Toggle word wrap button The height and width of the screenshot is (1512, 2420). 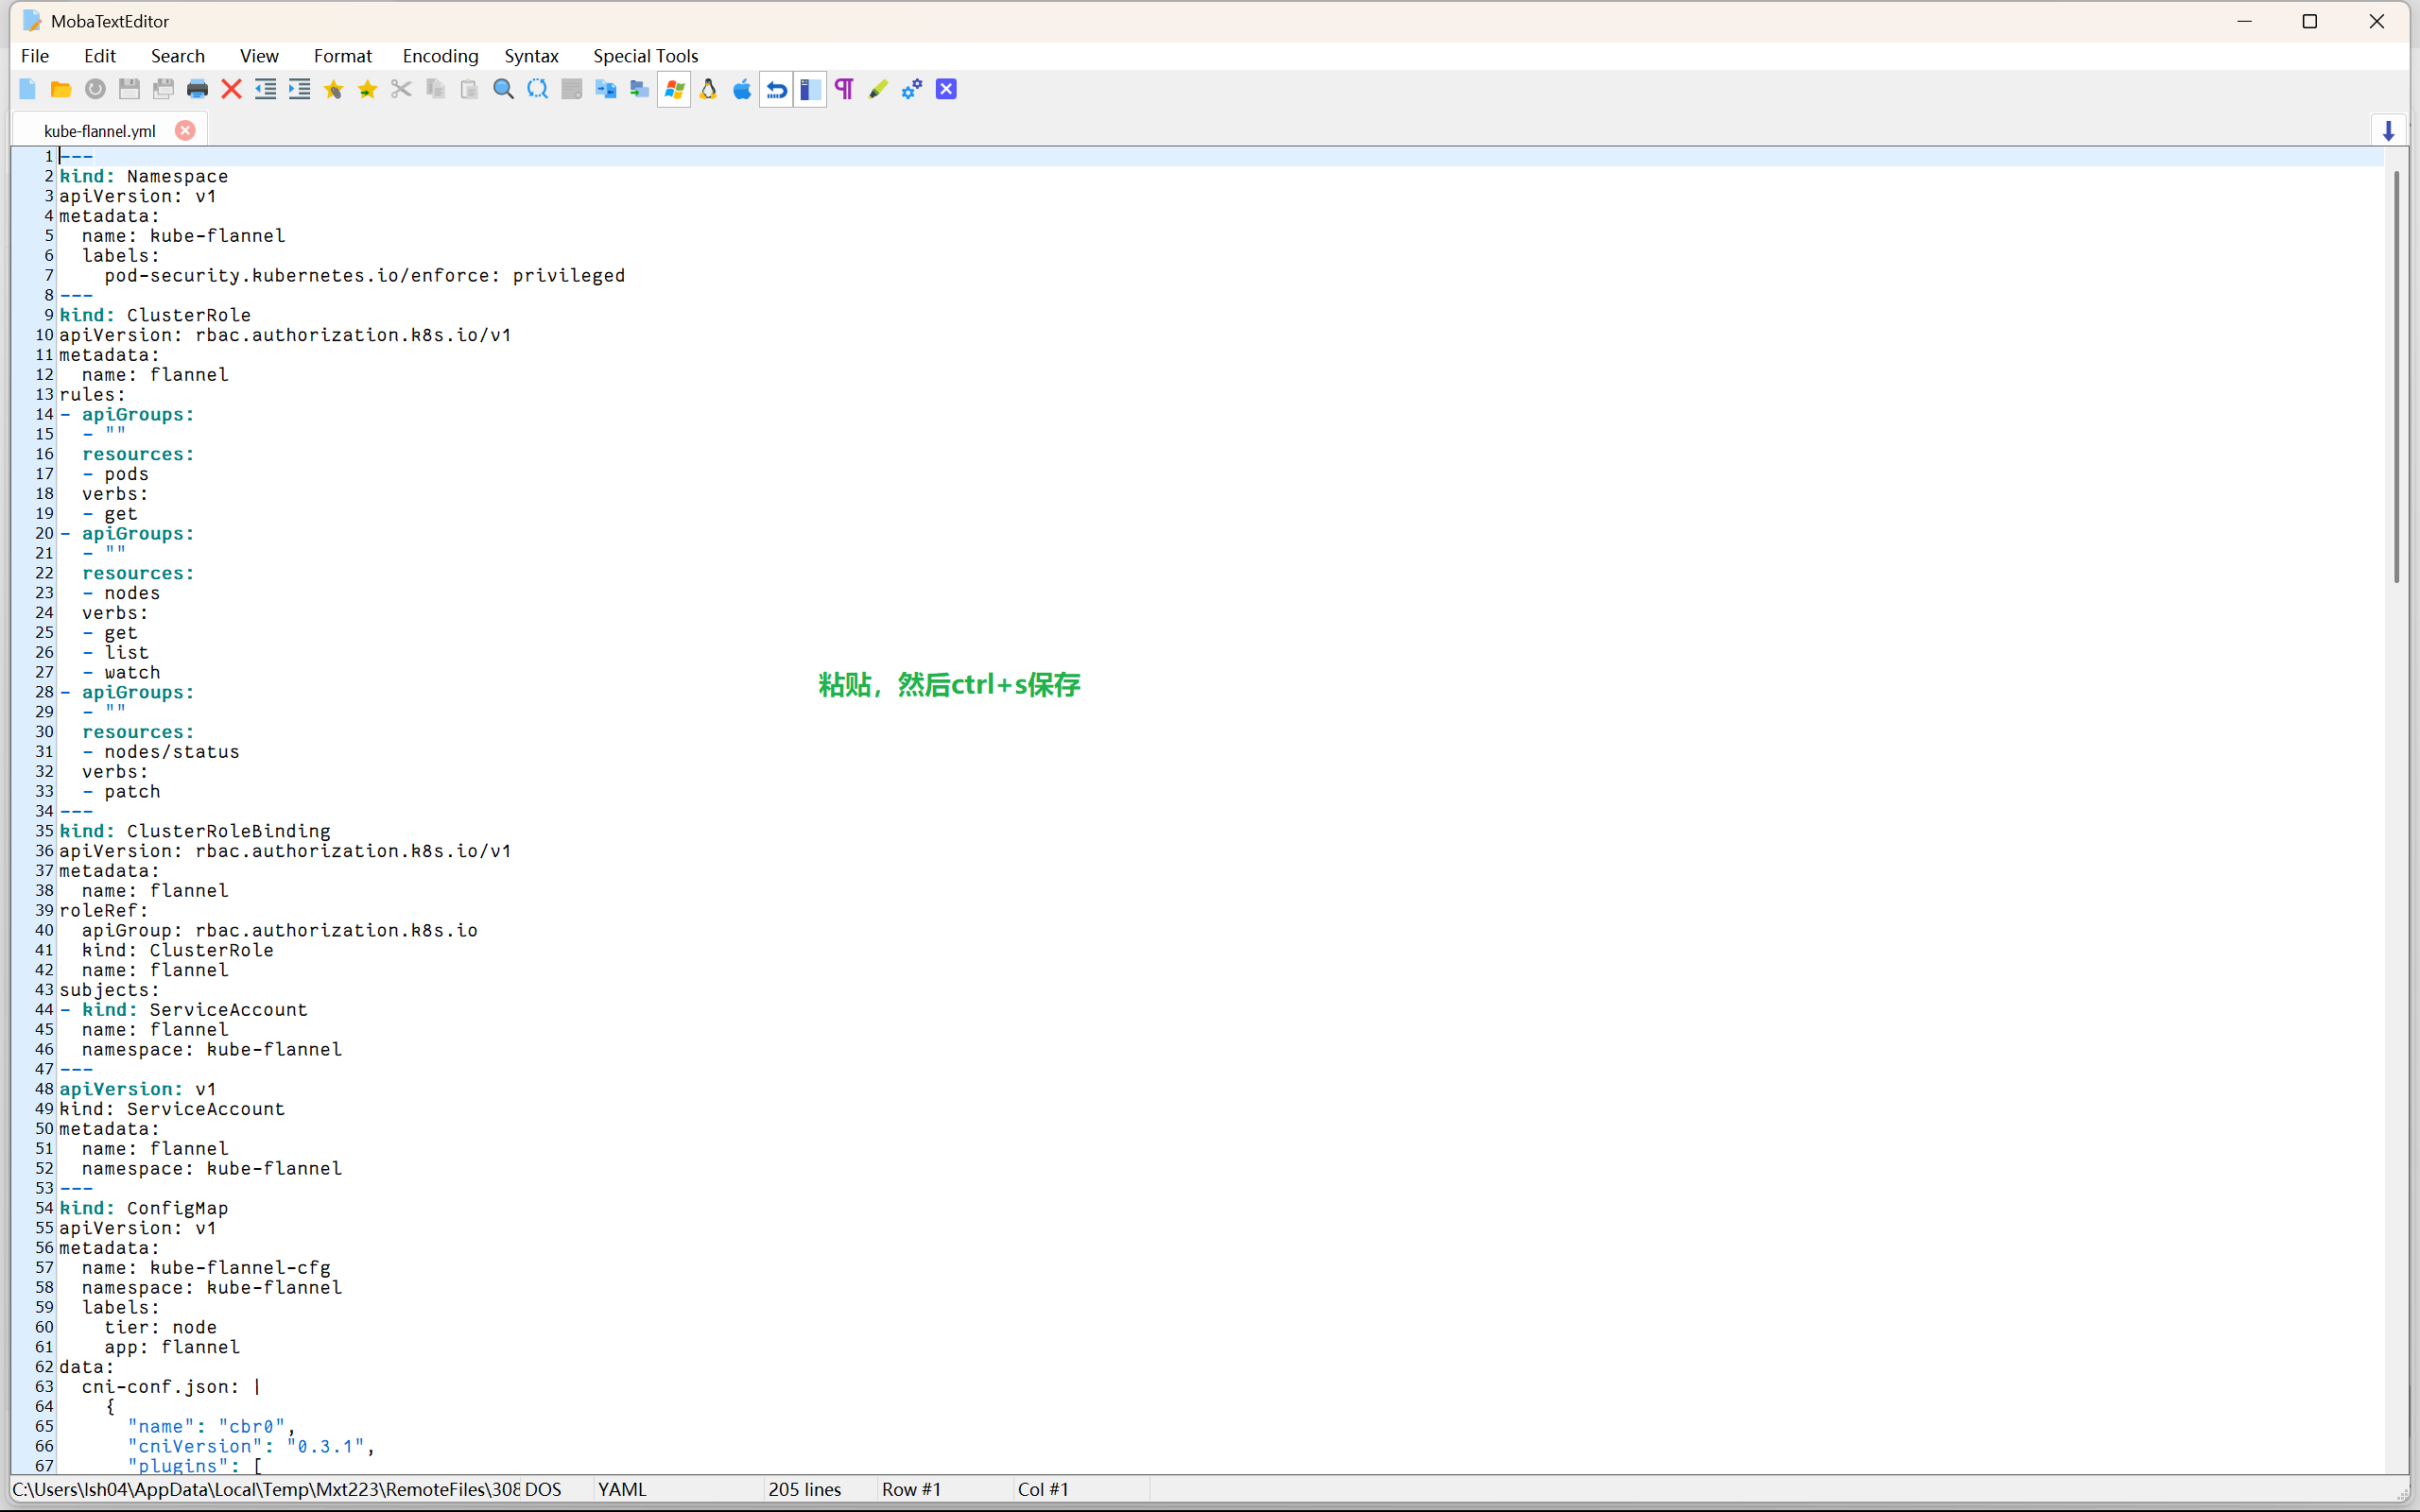click(776, 89)
